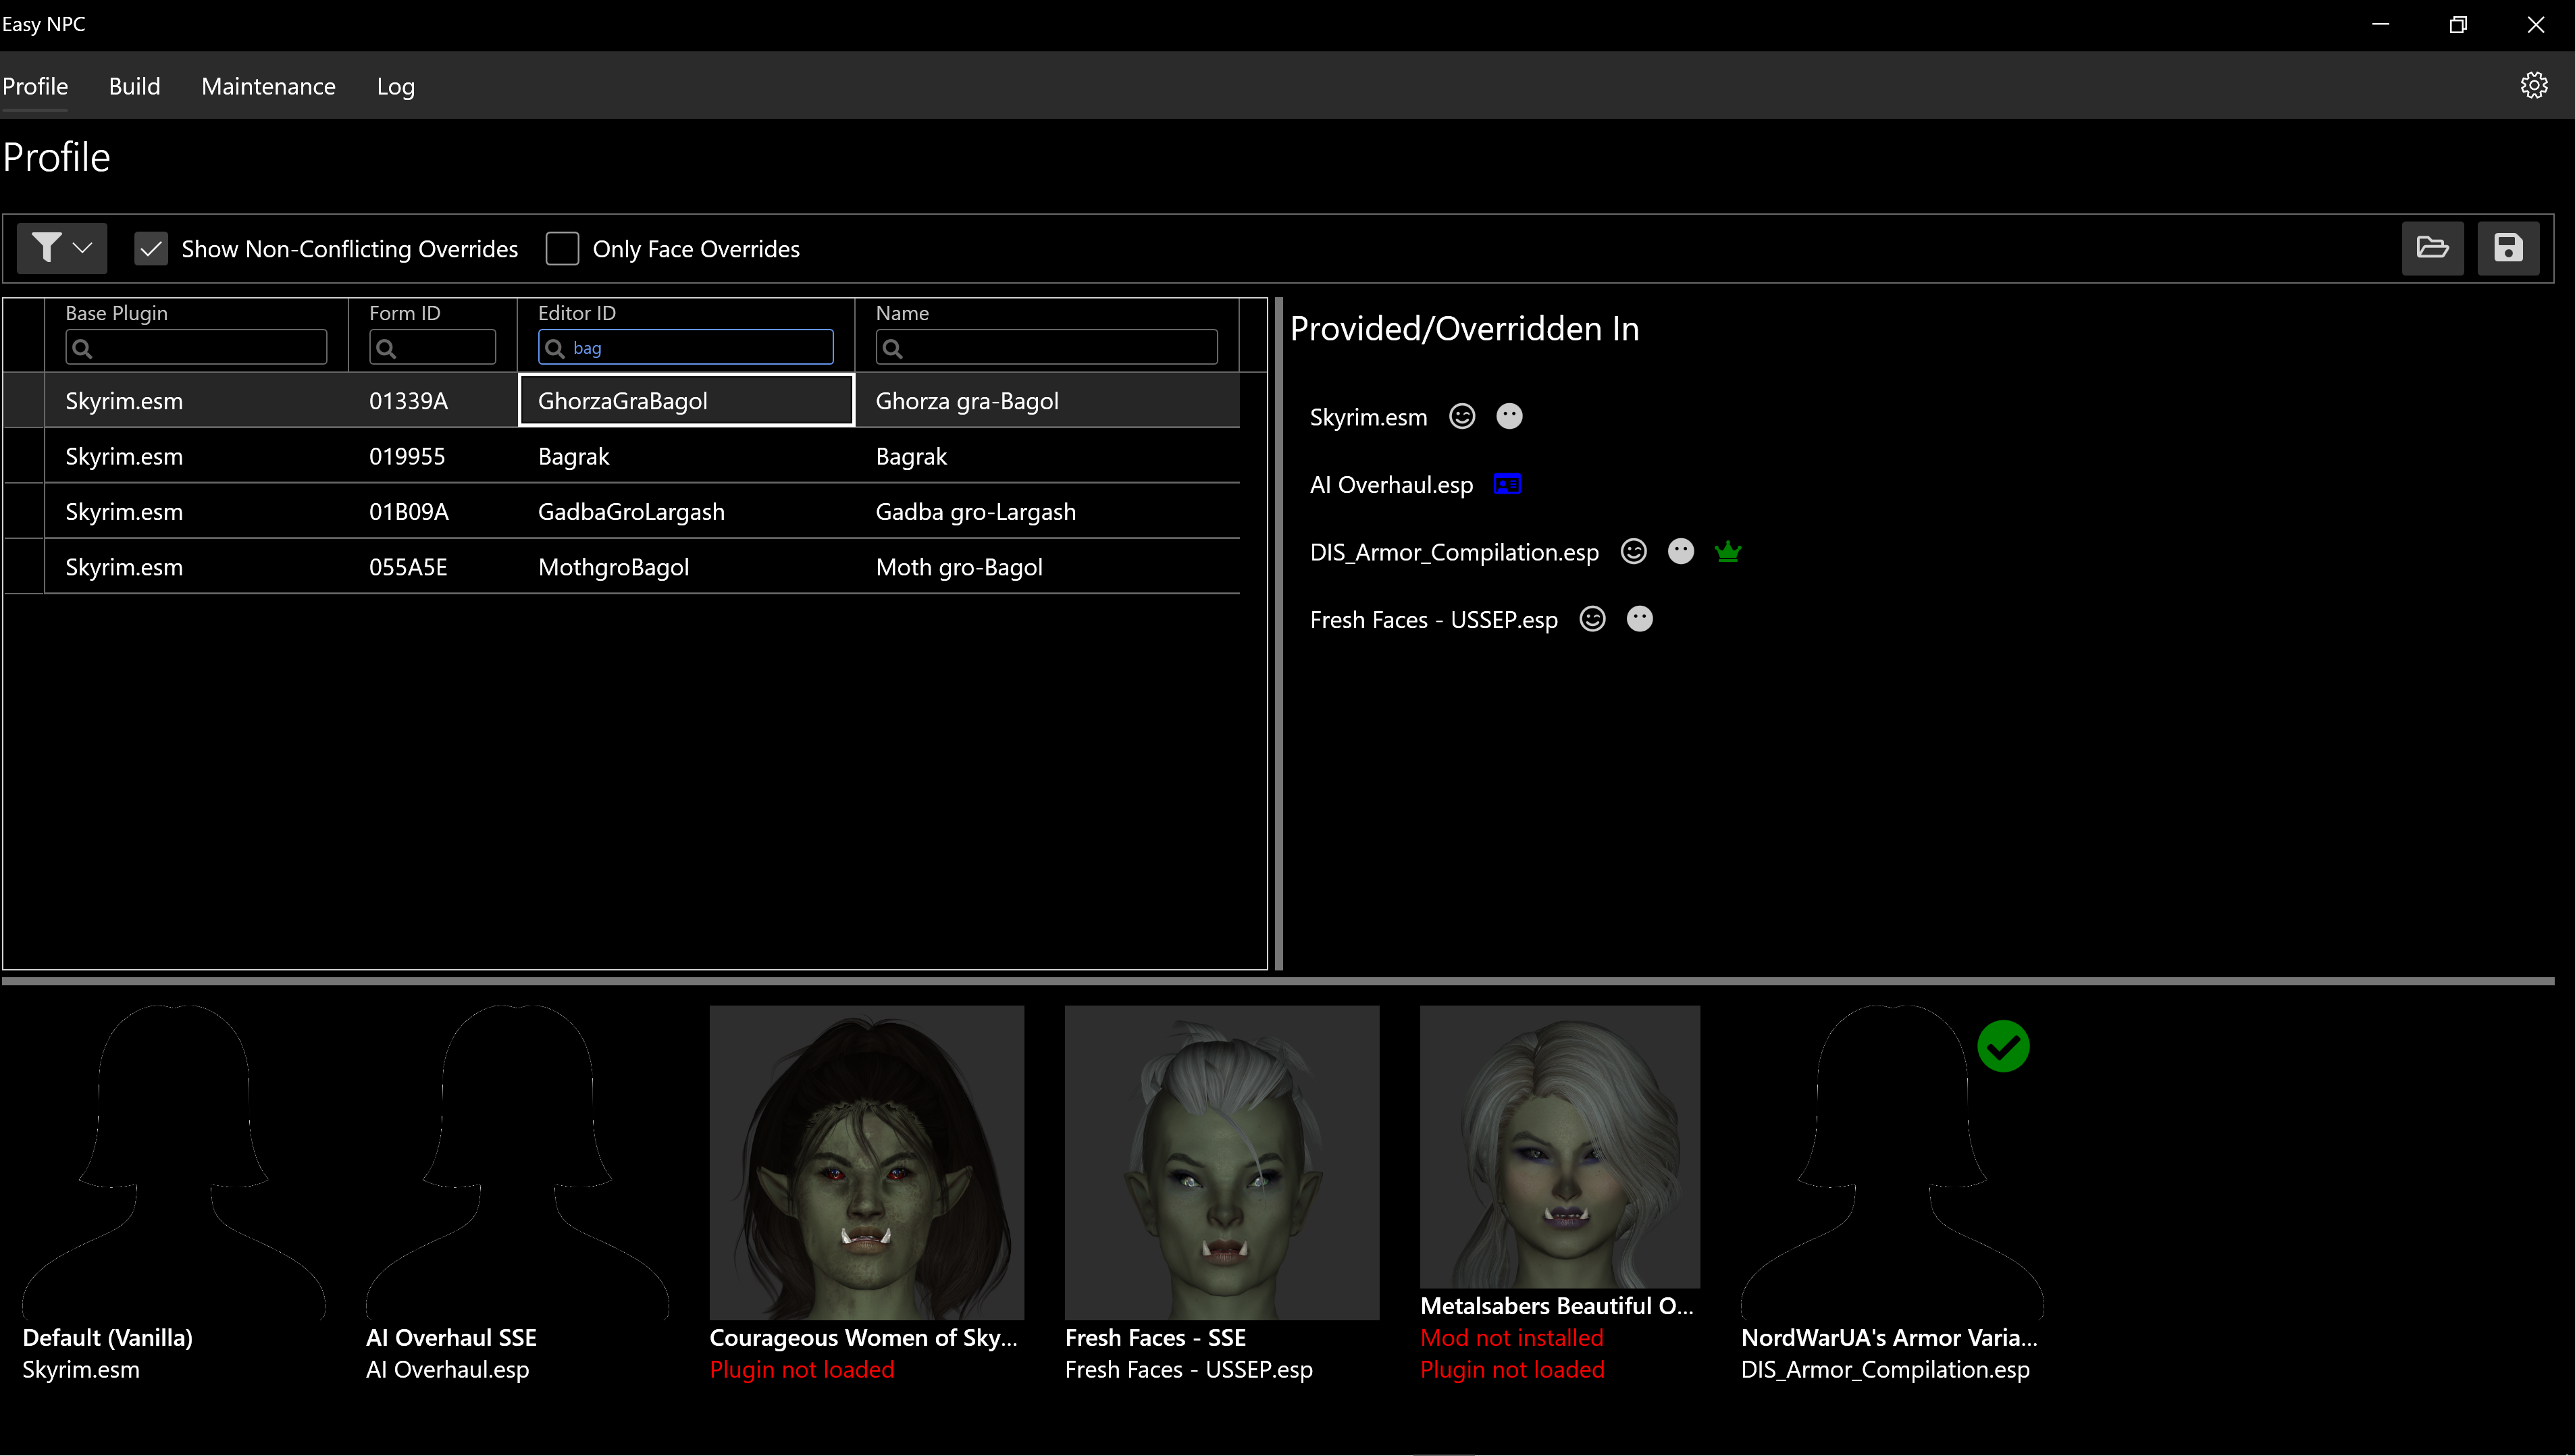The height and width of the screenshot is (1456, 2575).
Task: Open the filter funnel dropdown
Action: pyautogui.click(x=62, y=248)
